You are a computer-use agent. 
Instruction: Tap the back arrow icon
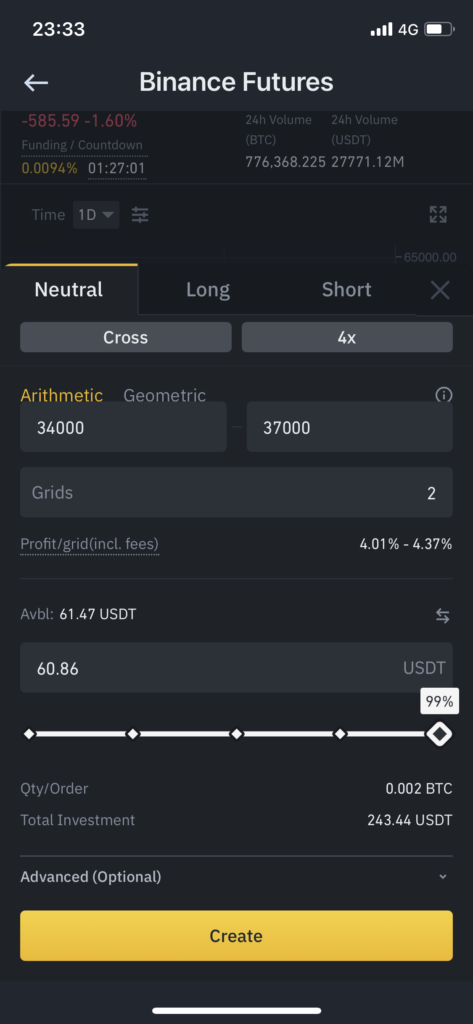point(36,82)
